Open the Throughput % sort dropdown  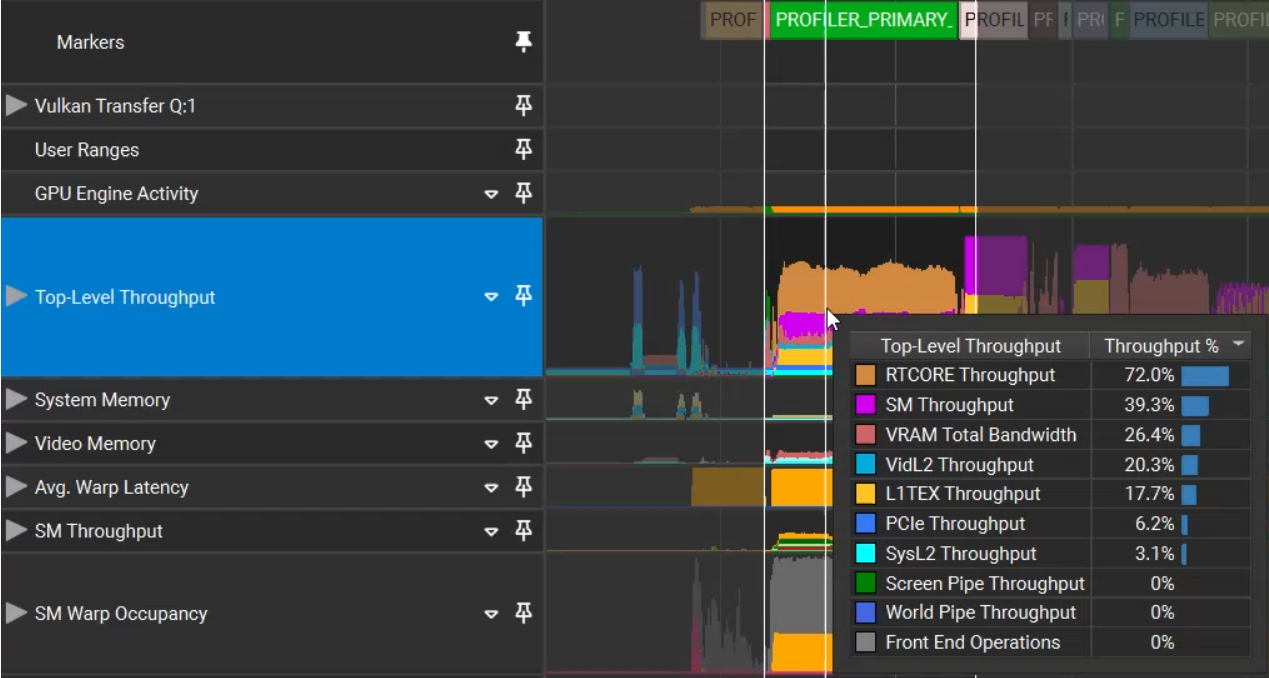[x=1237, y=345]
